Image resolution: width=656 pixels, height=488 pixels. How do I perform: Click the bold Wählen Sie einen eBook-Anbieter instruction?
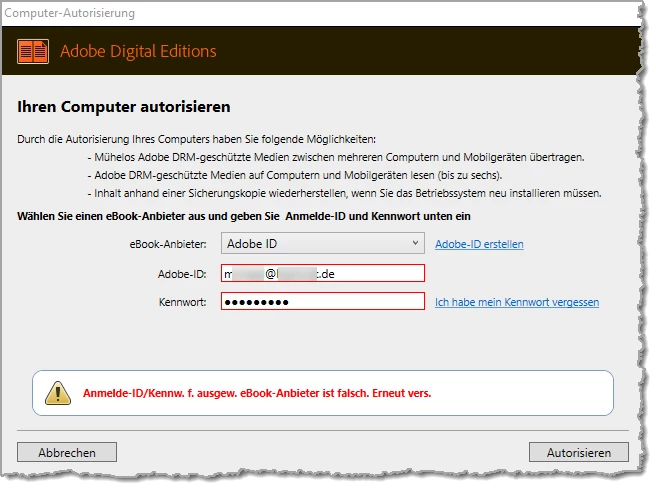coord(244,216)
